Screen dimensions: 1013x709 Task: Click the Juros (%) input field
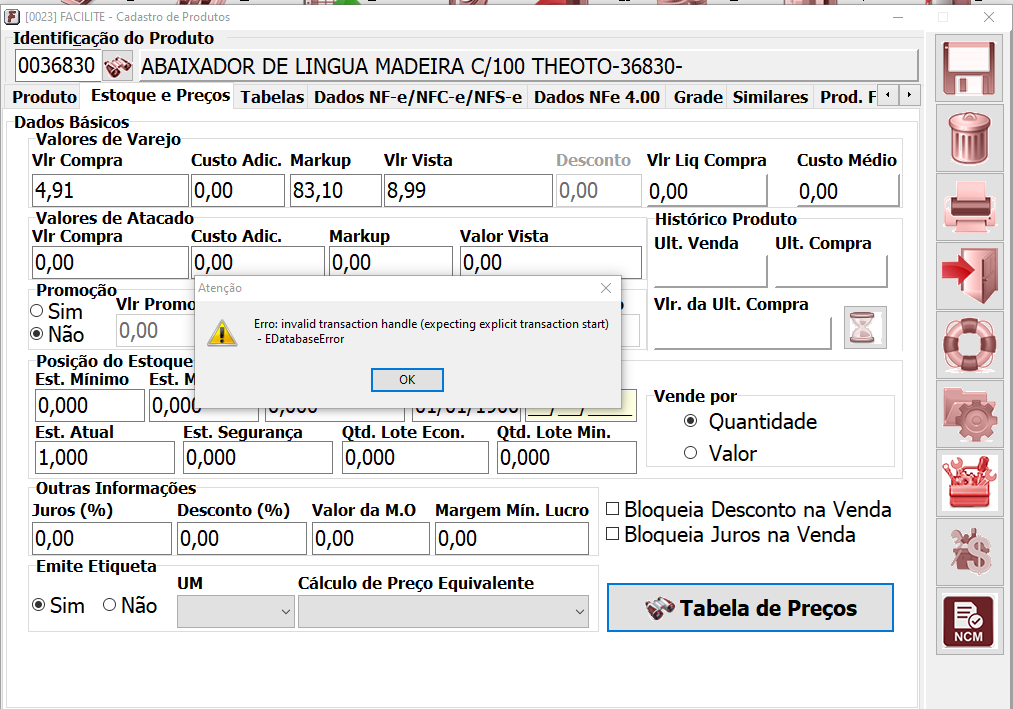(102, 538)
